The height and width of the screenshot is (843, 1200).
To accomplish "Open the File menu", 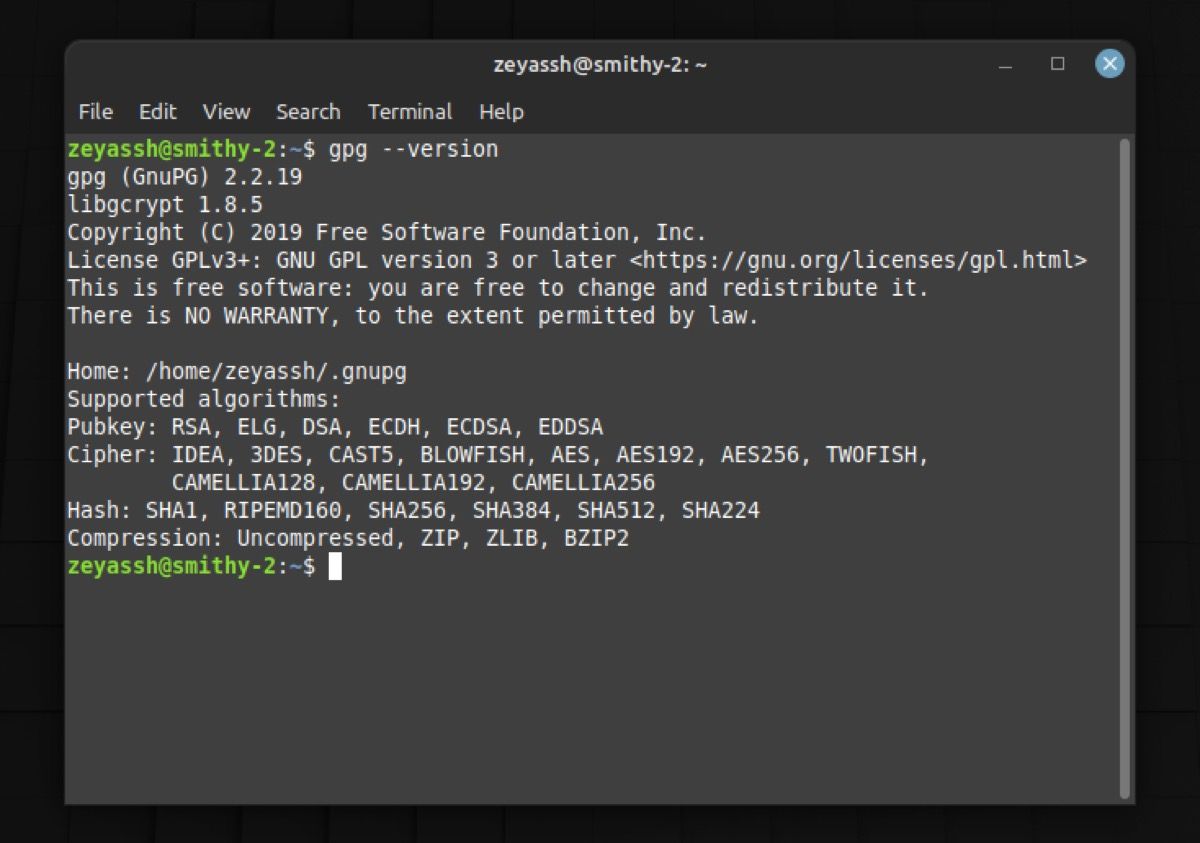I will coord(95,112).
